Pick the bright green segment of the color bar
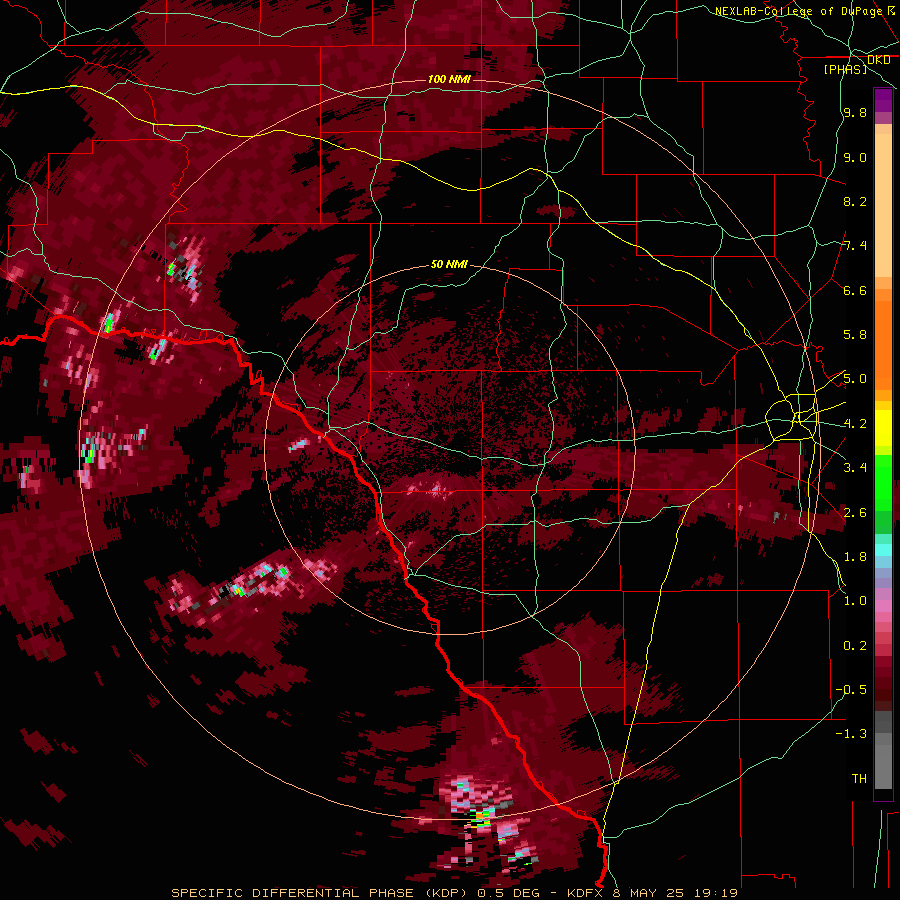This screenshot has height=900, width=900. (x=883, y=482)
